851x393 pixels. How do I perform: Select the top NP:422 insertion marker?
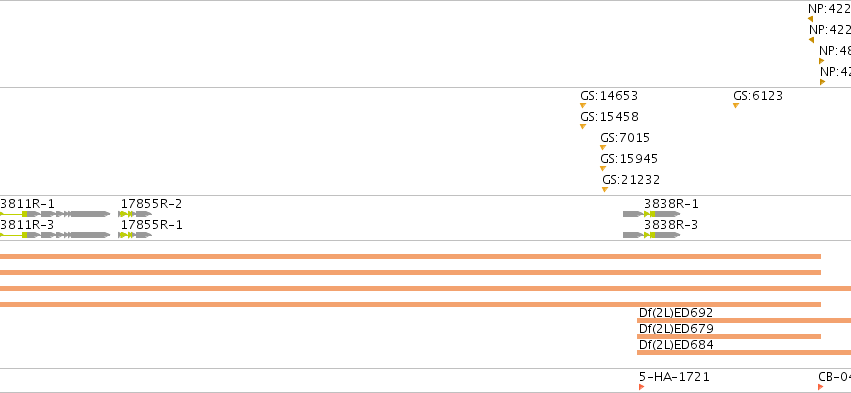pyautogui.click(x=810, y=19)
